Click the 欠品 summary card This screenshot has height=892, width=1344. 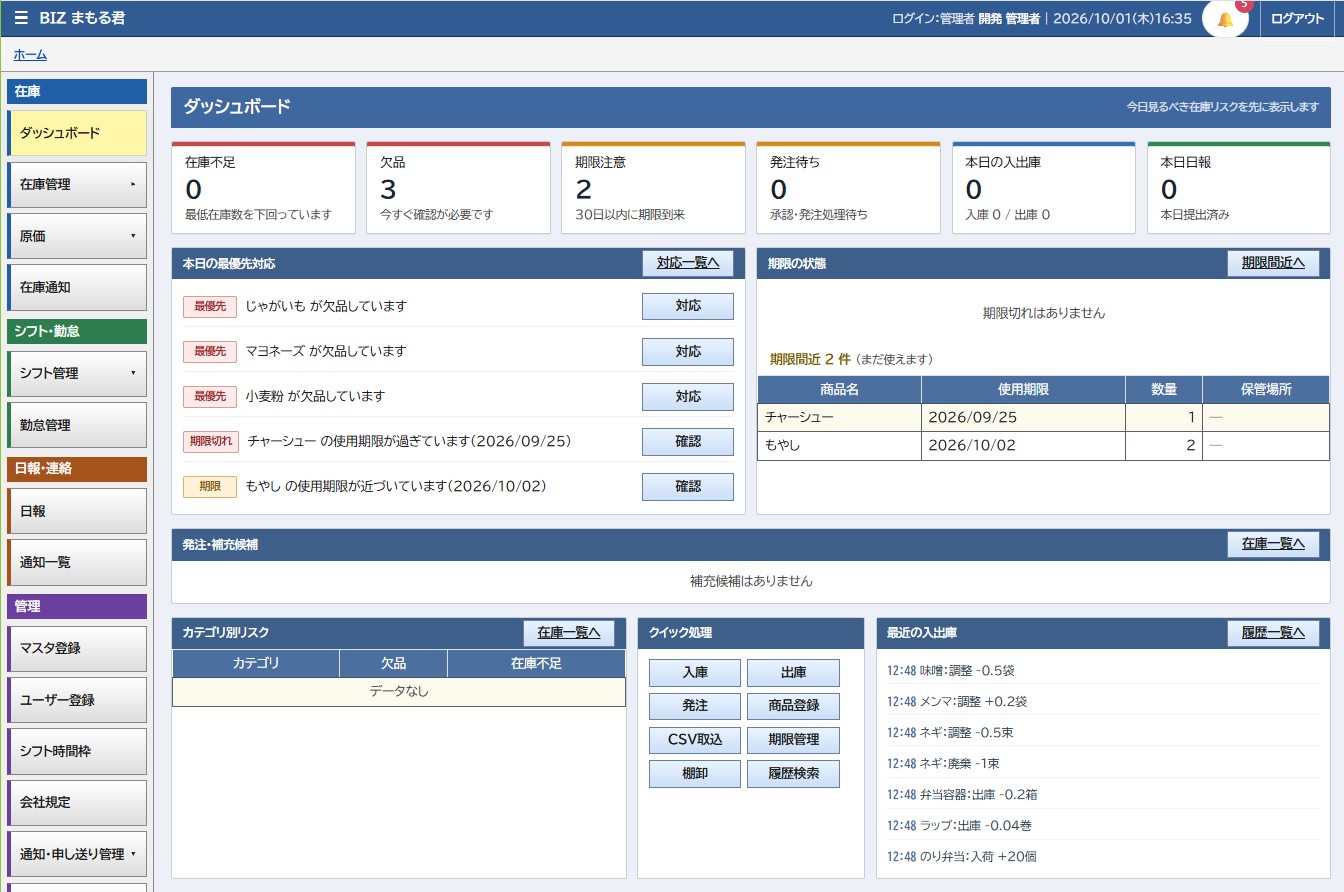pyautogui.click(x=458, y=188)
